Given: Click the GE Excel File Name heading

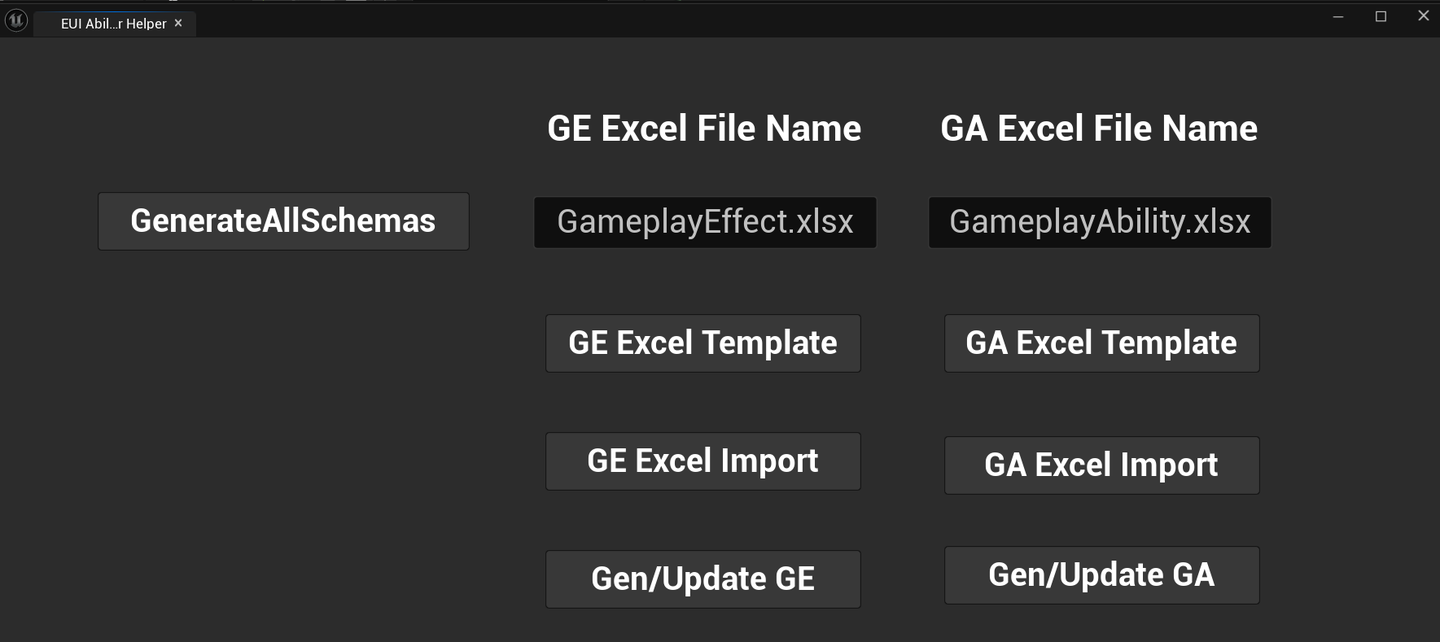Looking at the screenshot, I should 704,128.
